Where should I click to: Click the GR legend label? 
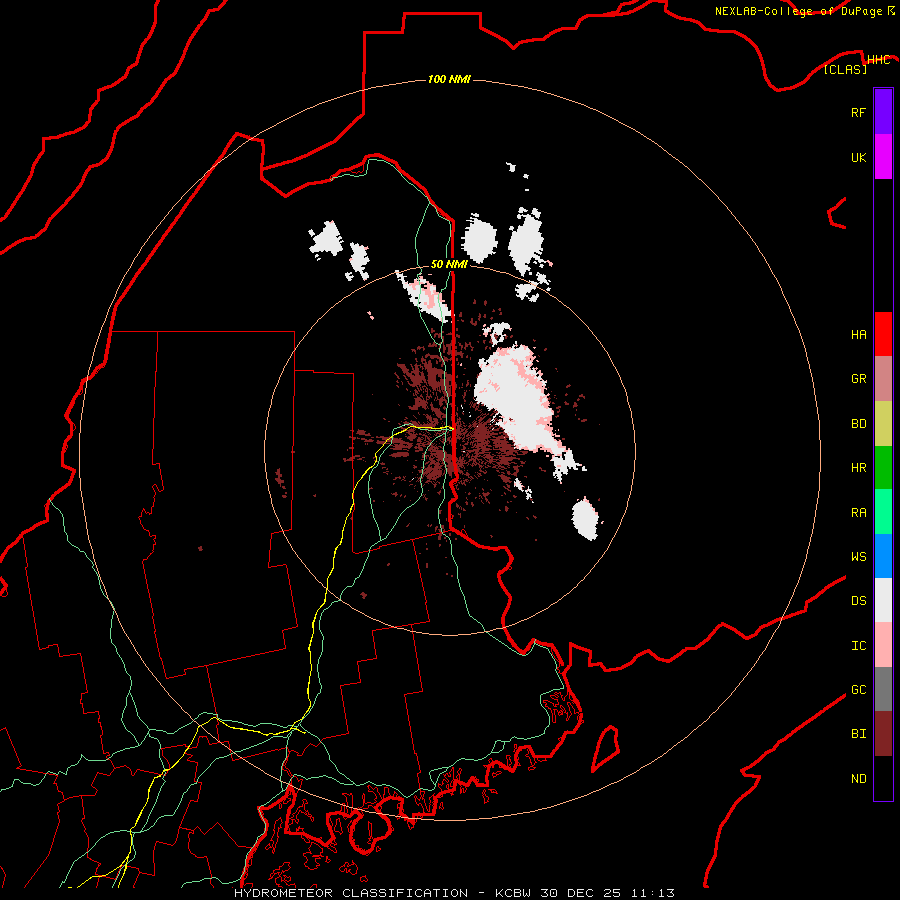[858, 379]
